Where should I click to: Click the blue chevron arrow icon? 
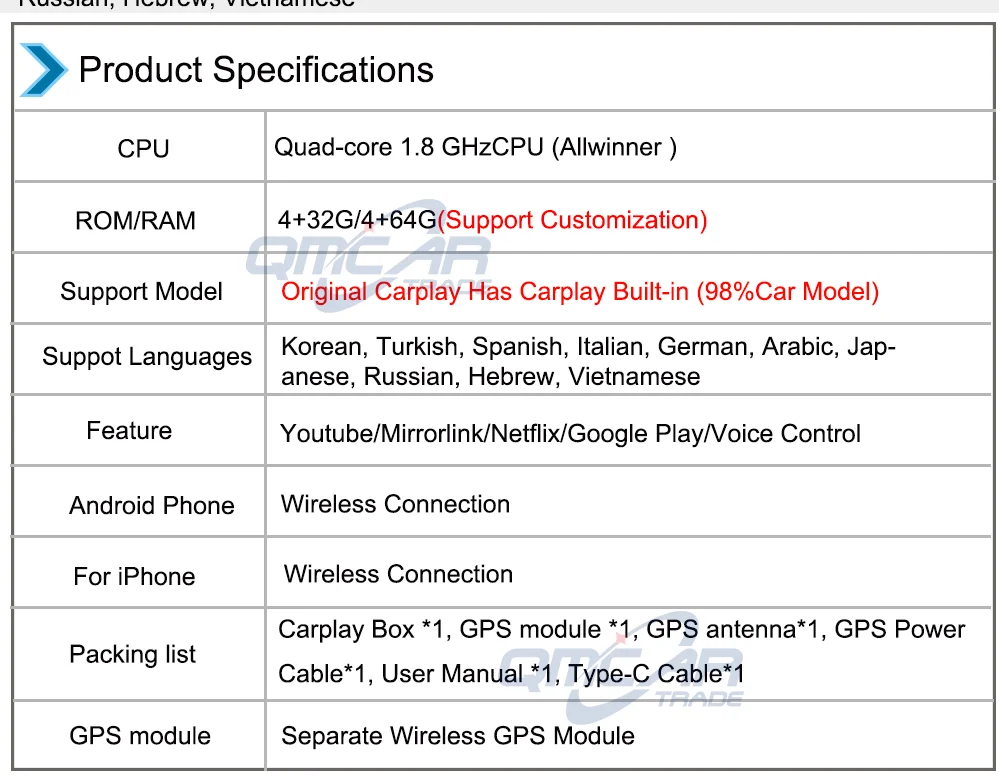pos(42,69)
